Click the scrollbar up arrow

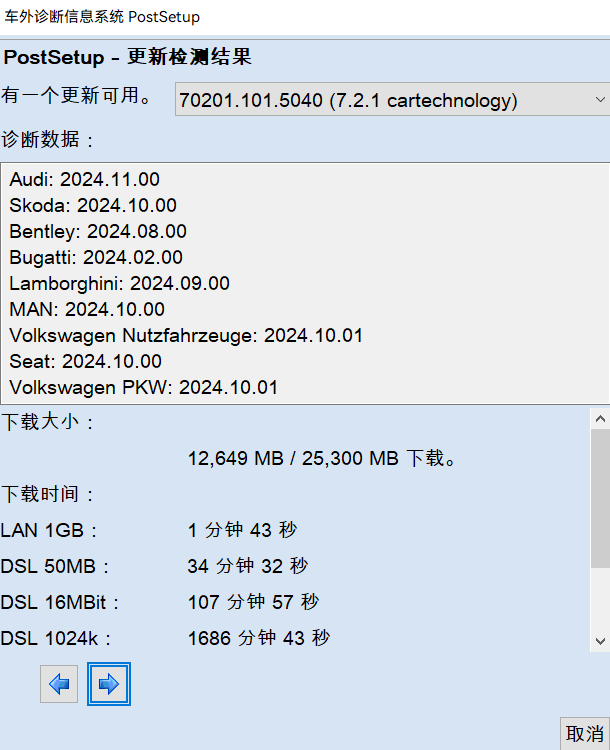tap(600, 419)
